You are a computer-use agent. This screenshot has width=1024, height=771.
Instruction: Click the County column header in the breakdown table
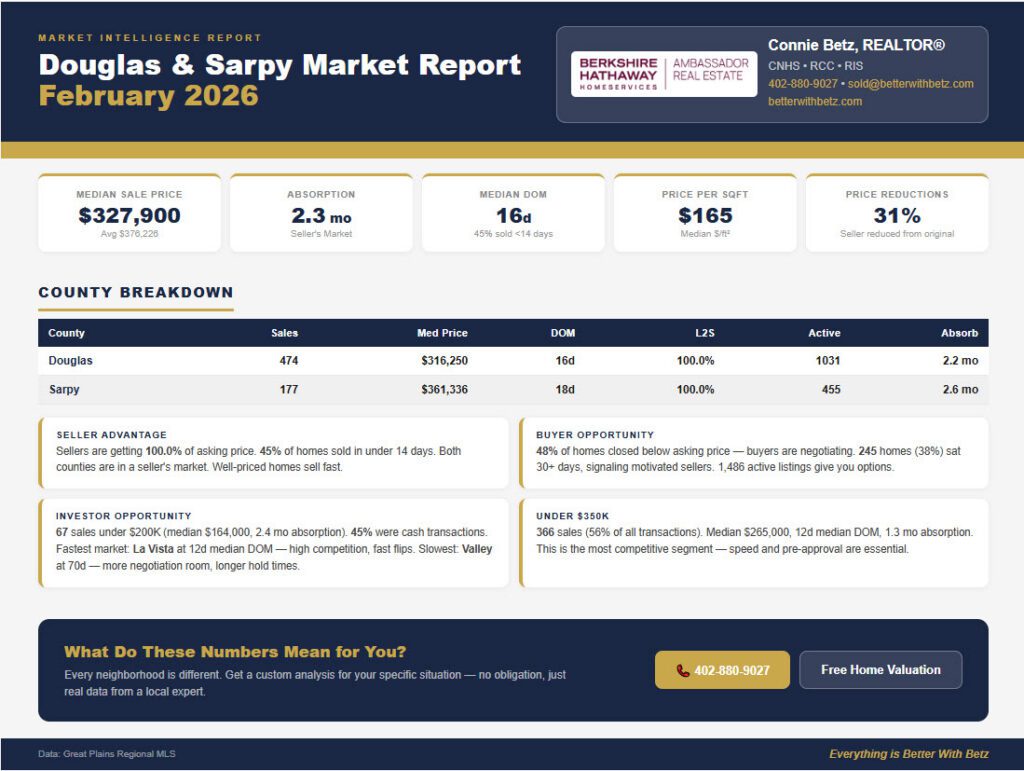click(x=64, y=333)
